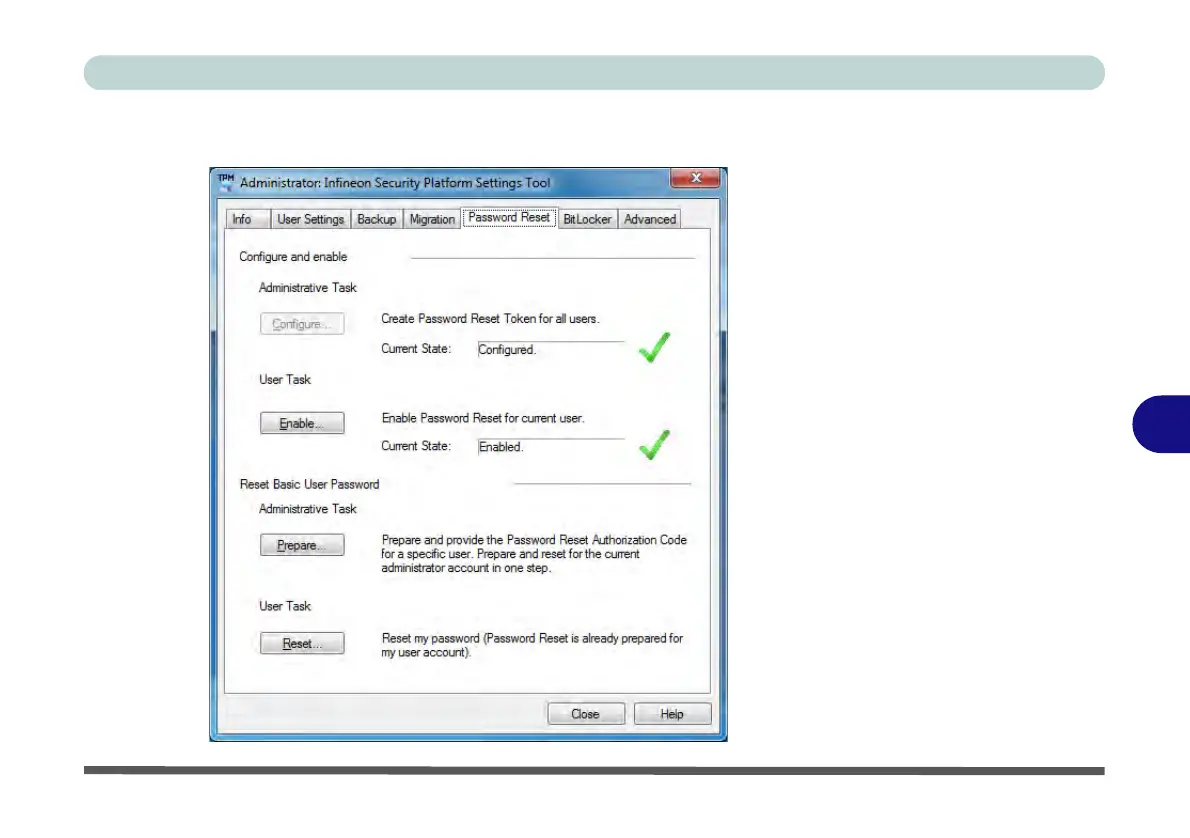Open the Info tab
1190x838 pixels.
pyautogui.click(x=247, y=219)
